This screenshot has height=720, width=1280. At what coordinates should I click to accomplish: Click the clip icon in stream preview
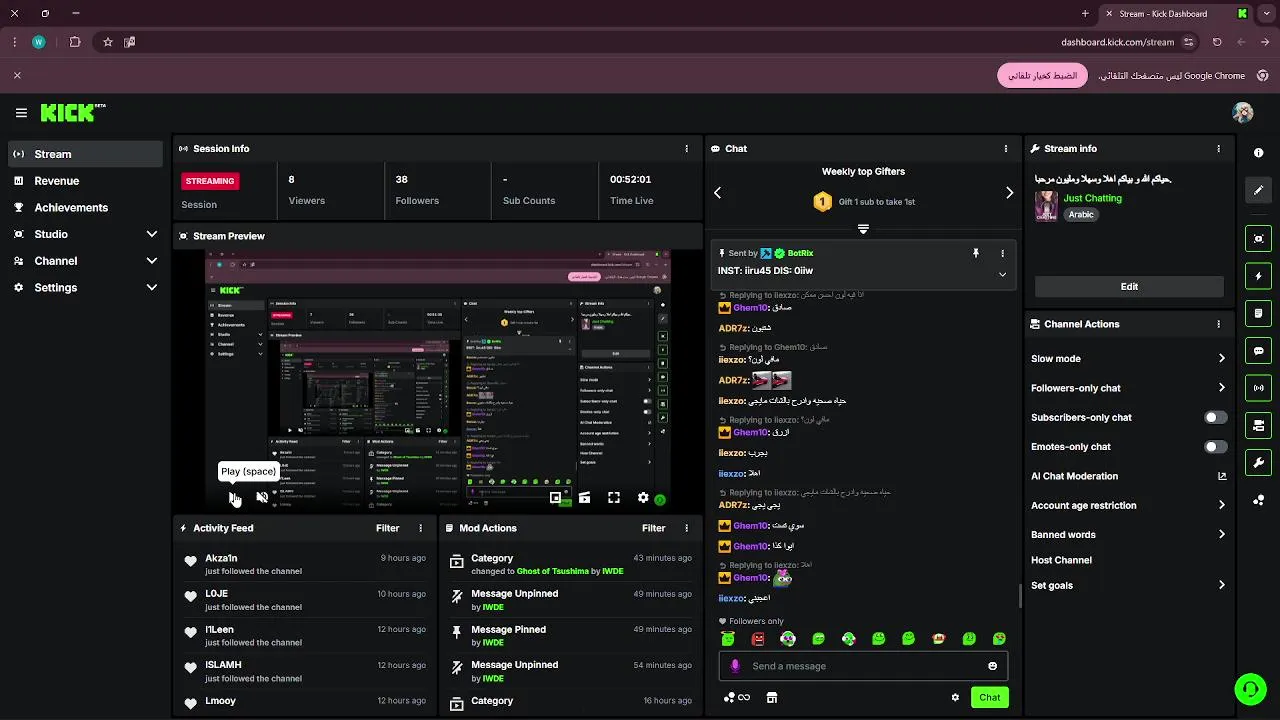click(584, 497)
